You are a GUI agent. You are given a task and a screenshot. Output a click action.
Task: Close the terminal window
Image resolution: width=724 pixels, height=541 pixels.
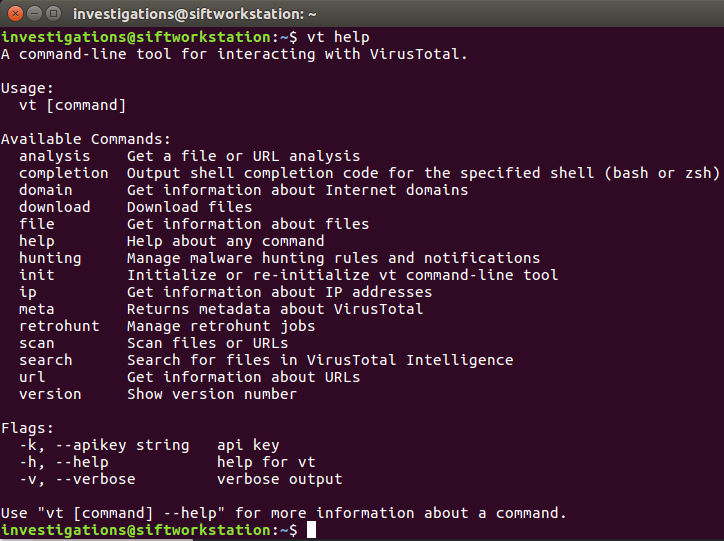(x=14, y=15)
